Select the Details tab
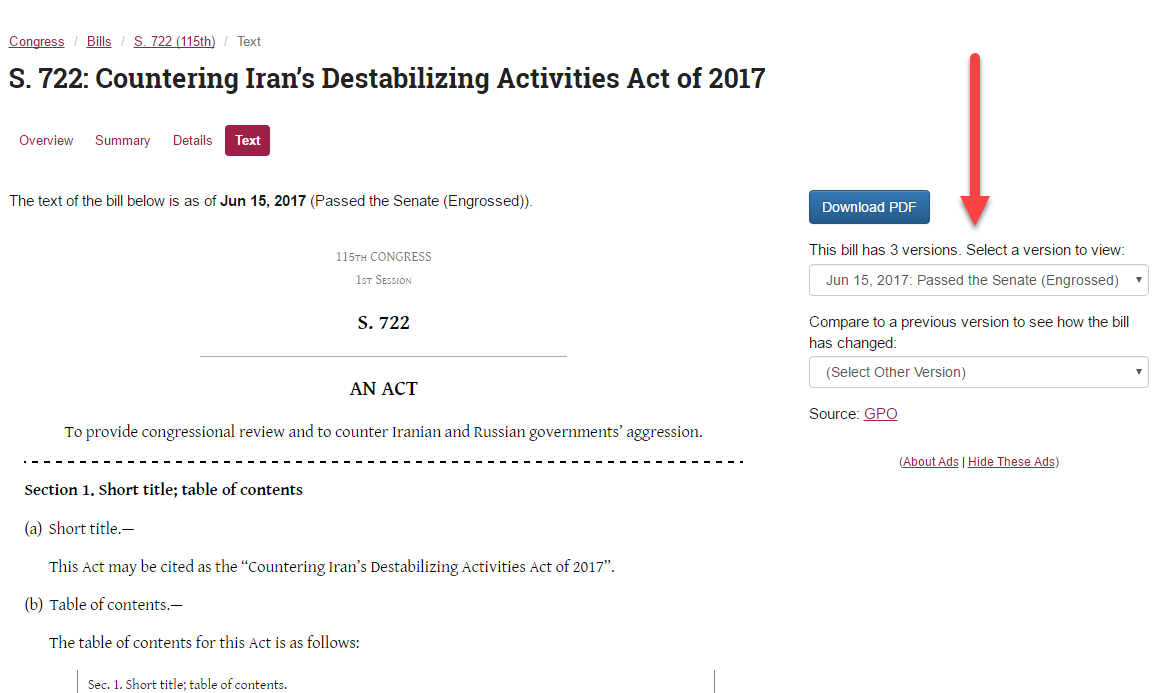Viewport: 1164px width, 693px height. click(x=192, y=141)
